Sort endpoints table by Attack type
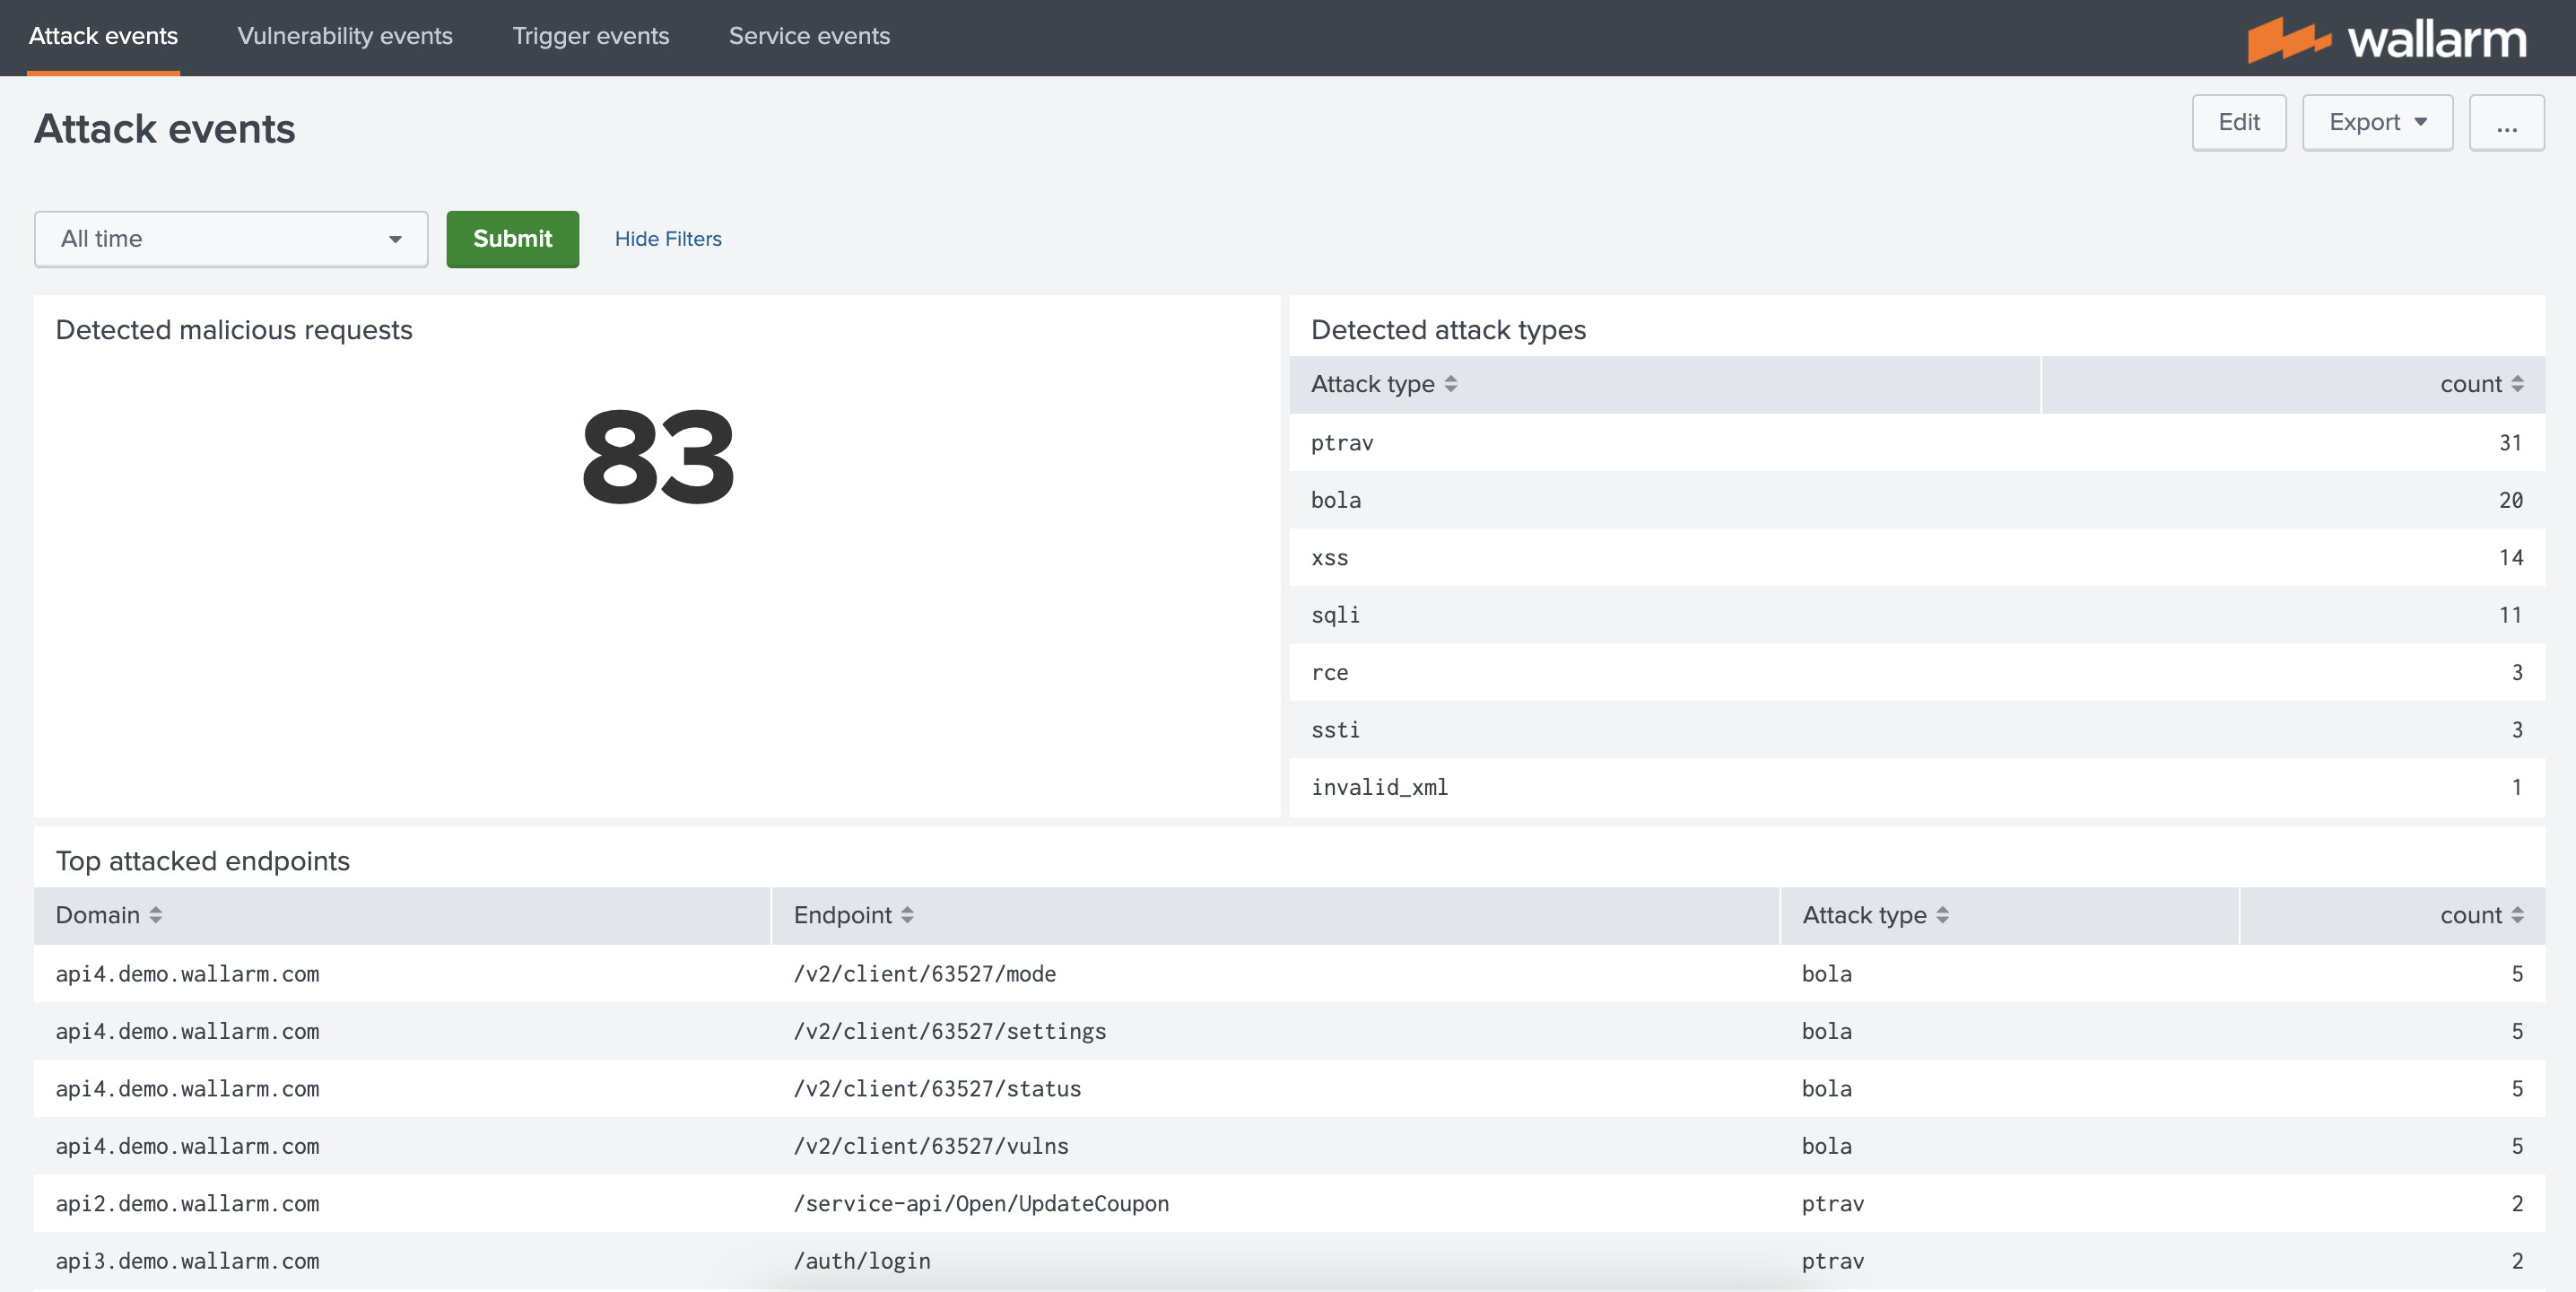The image size is (2576, 1292). pos(1875,915)
